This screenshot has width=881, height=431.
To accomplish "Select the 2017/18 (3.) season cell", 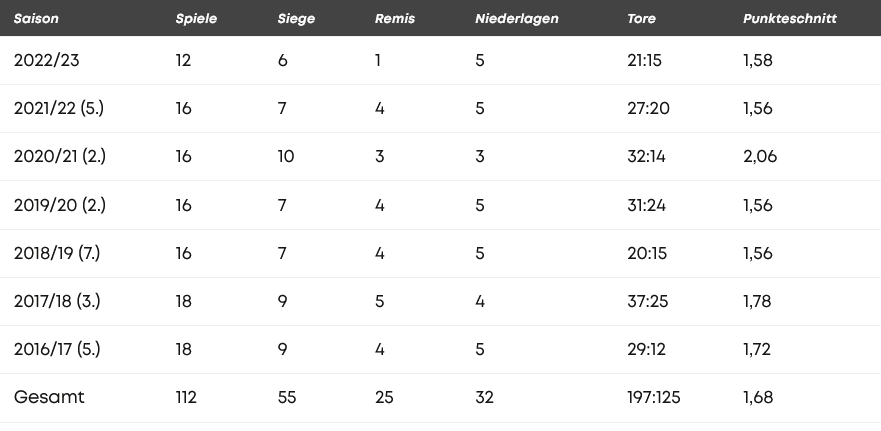I will click(x=57, y=301).
